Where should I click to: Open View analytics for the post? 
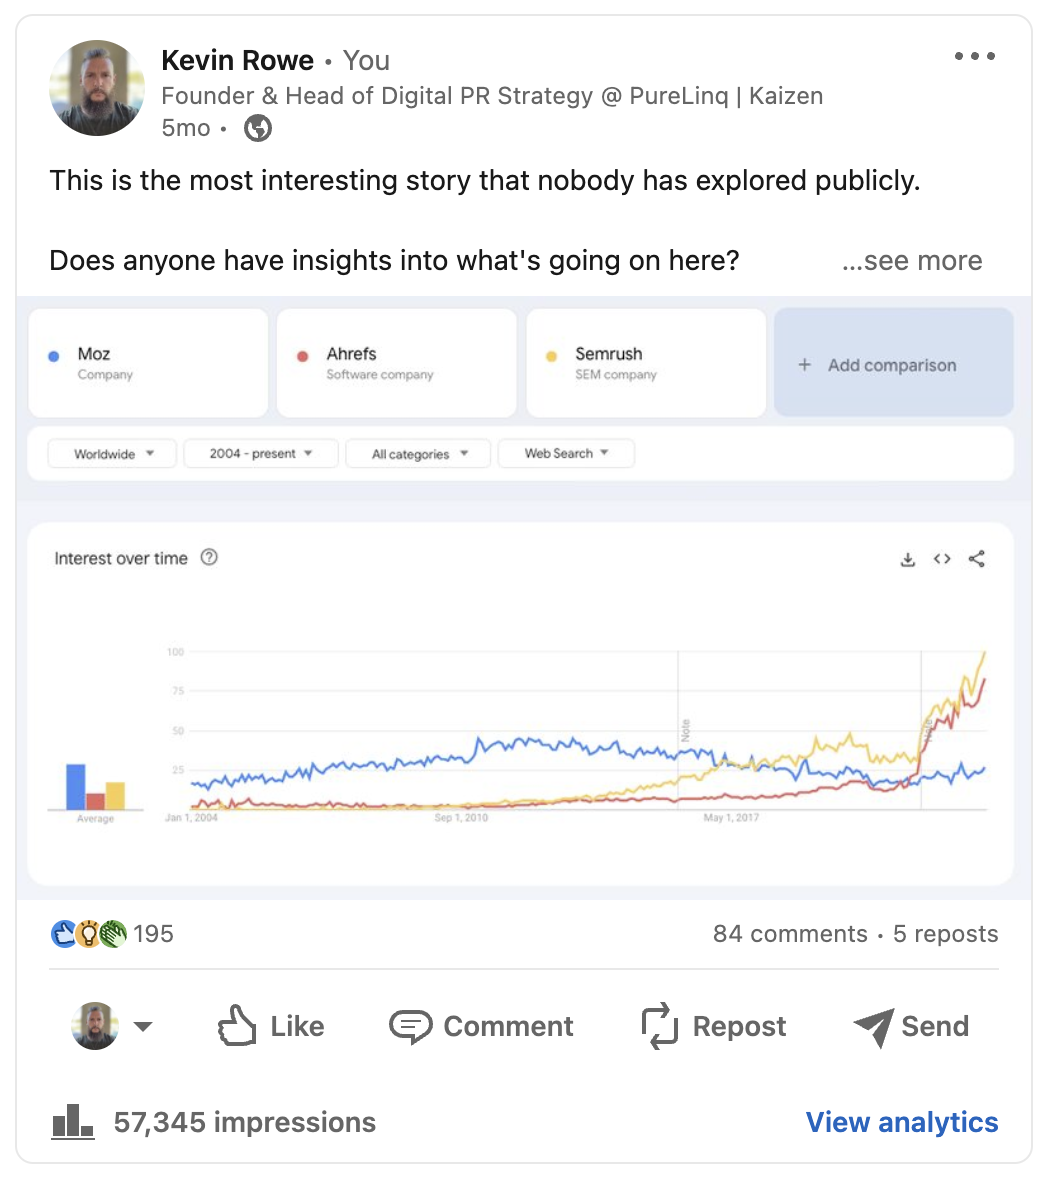point(901,1122)
